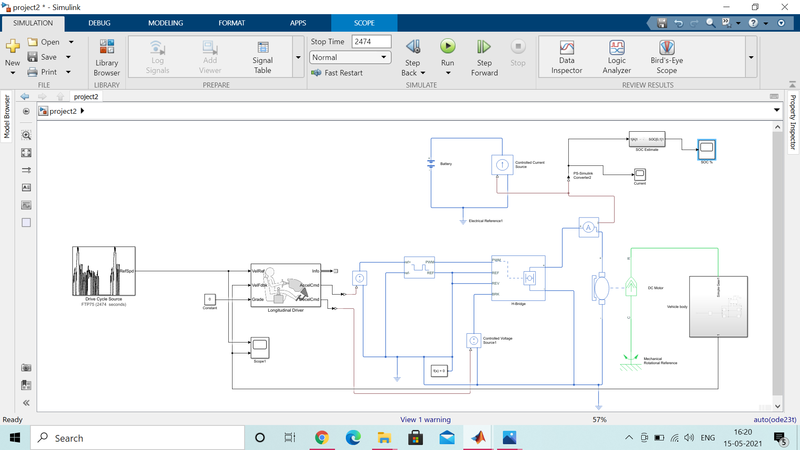
Task: Toggle Fast Restart
Action: point(337,73)
